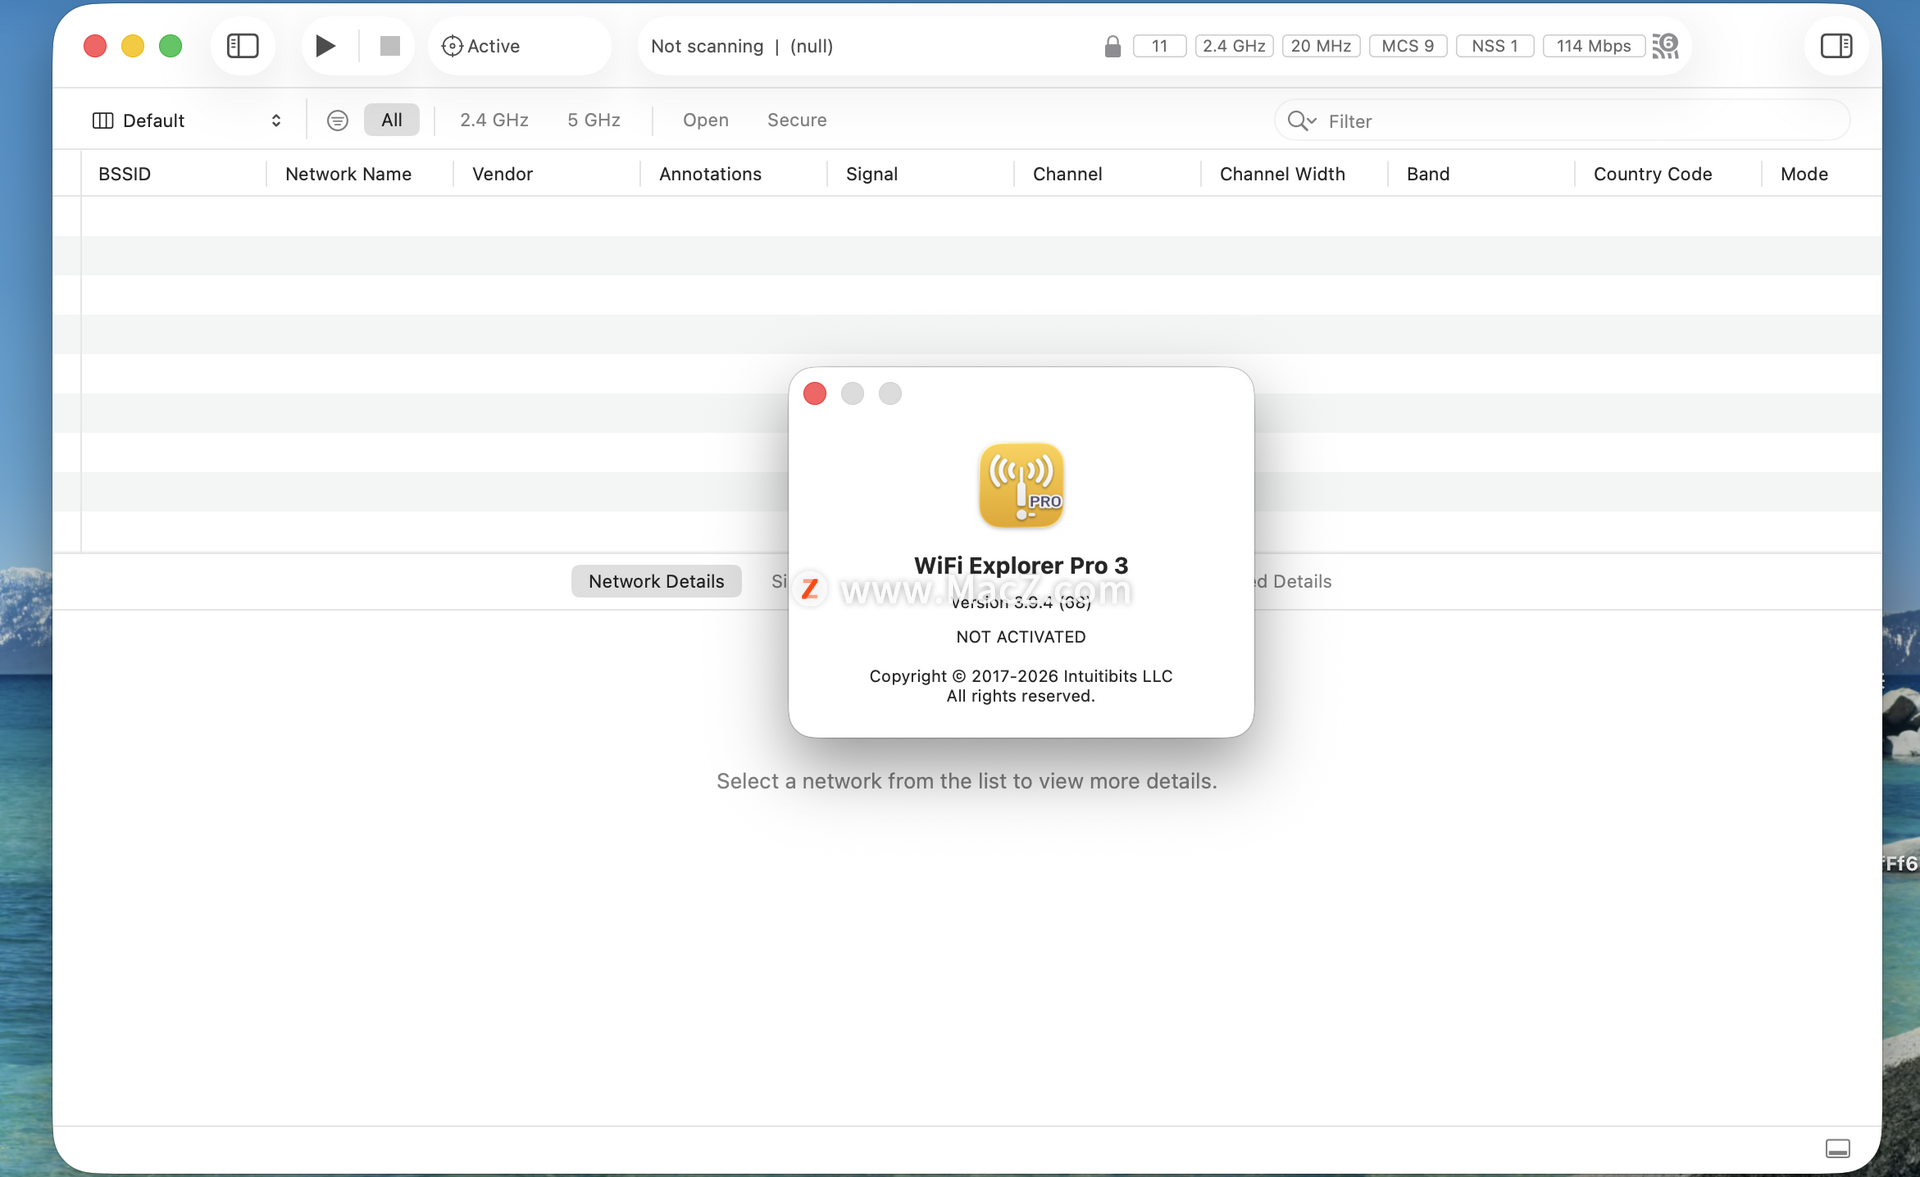Switch to Network Details tab

pyautogui.click(x=656, y=581)
